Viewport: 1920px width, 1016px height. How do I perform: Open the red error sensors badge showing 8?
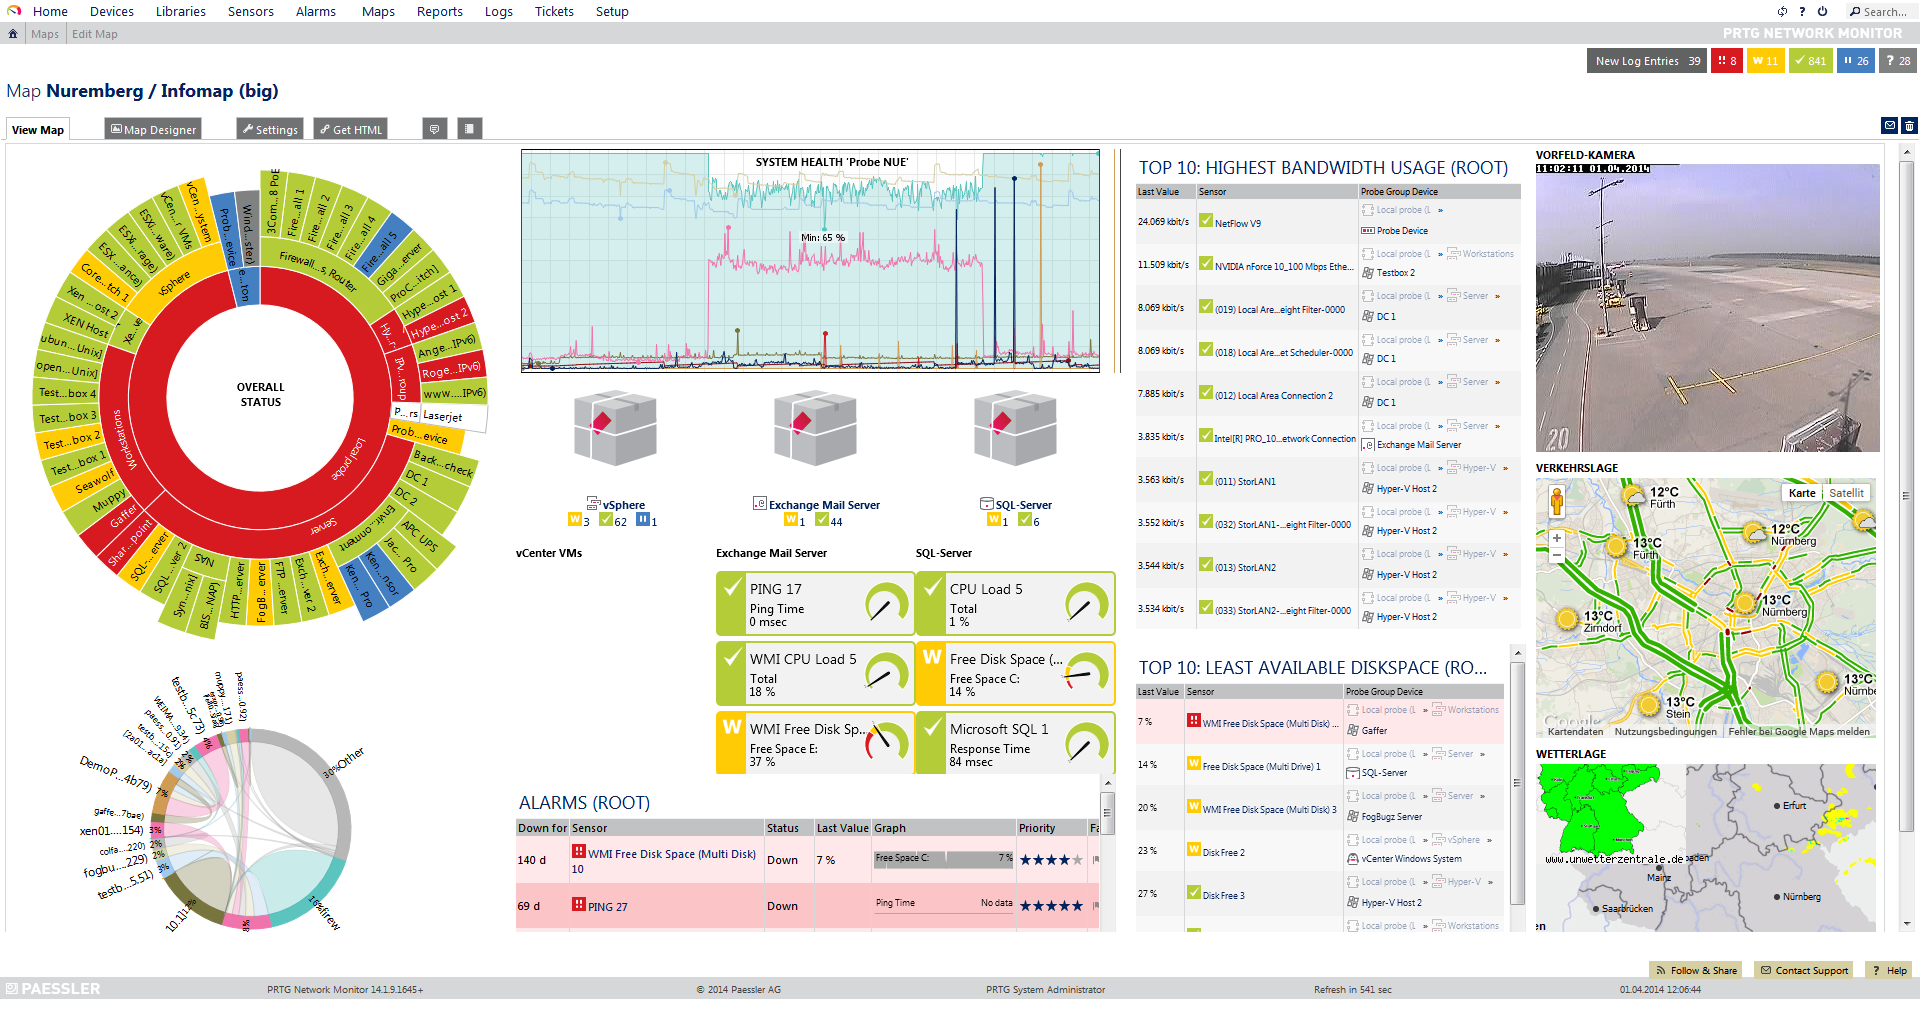pos(1727,60)
